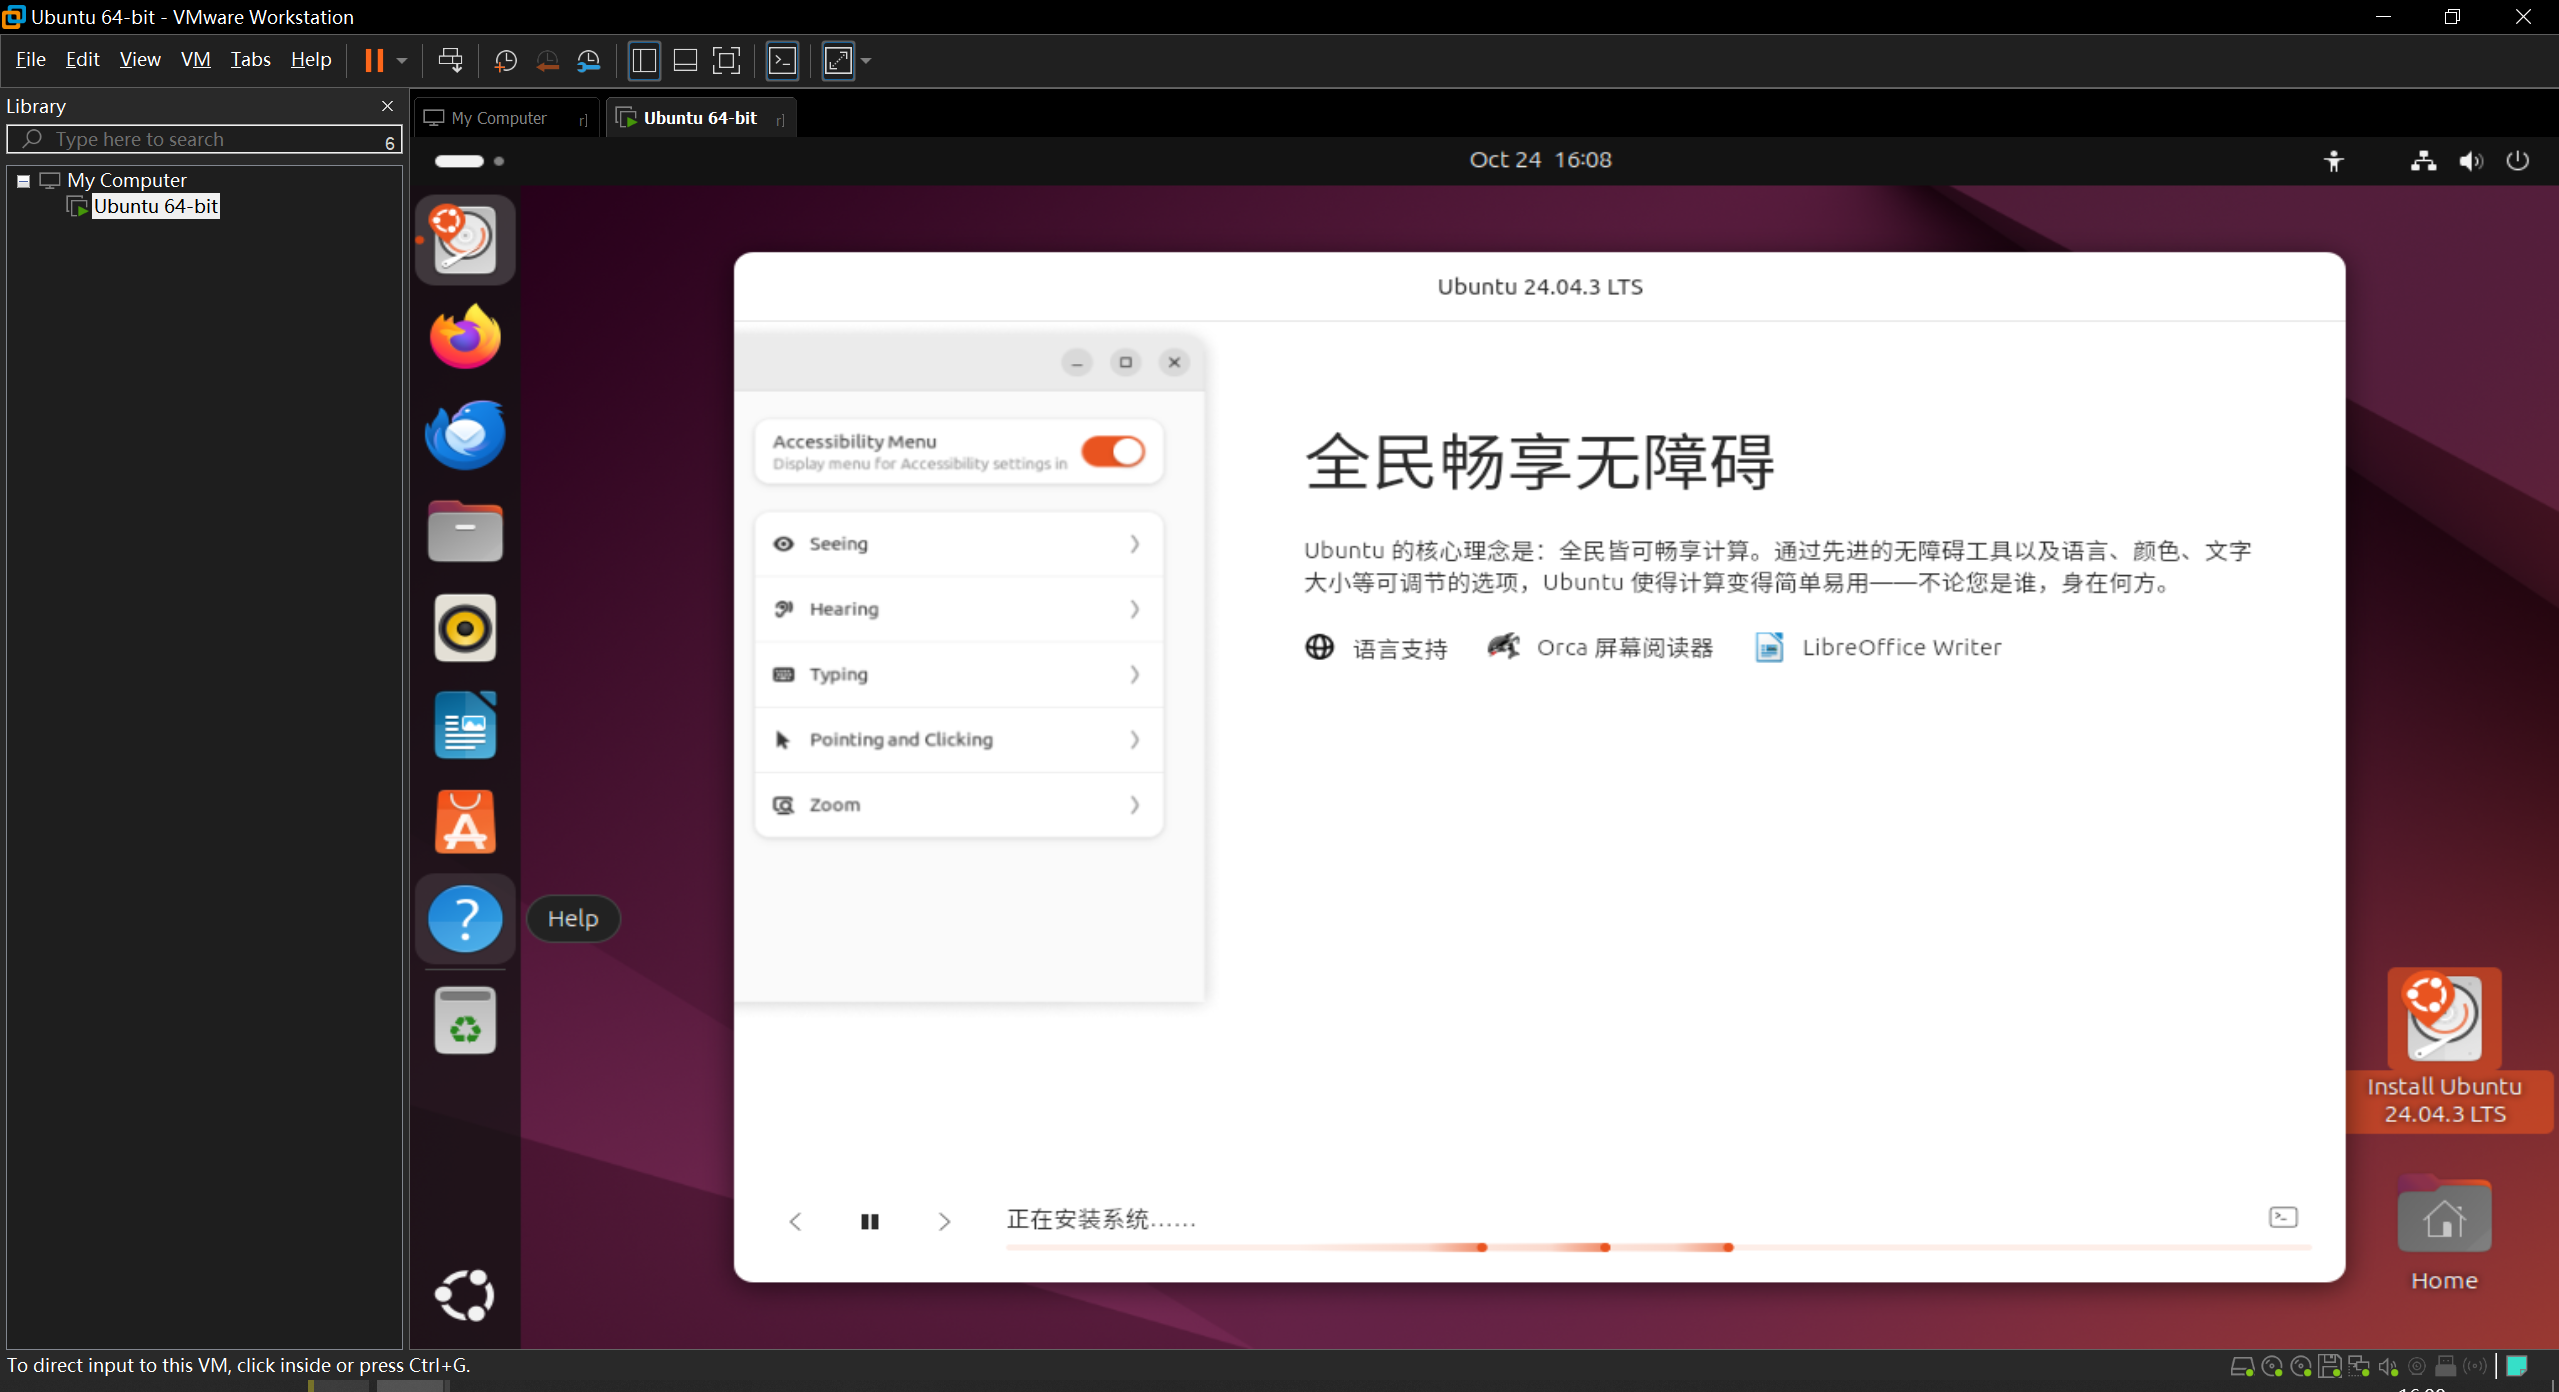The width and height of the screenshot is (2559, 1392).
Task: Go to previous installer slide
Action: click(796, 1221)
